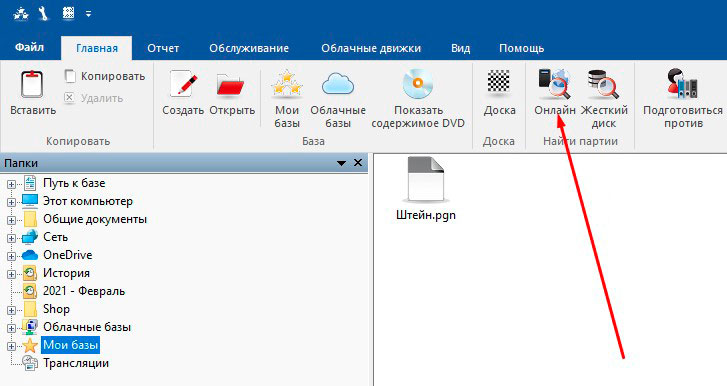Image resolution: width=727 pixels, height=386 pixels.
Task: Expand the Путь к базе node
Action: point(11,184)
